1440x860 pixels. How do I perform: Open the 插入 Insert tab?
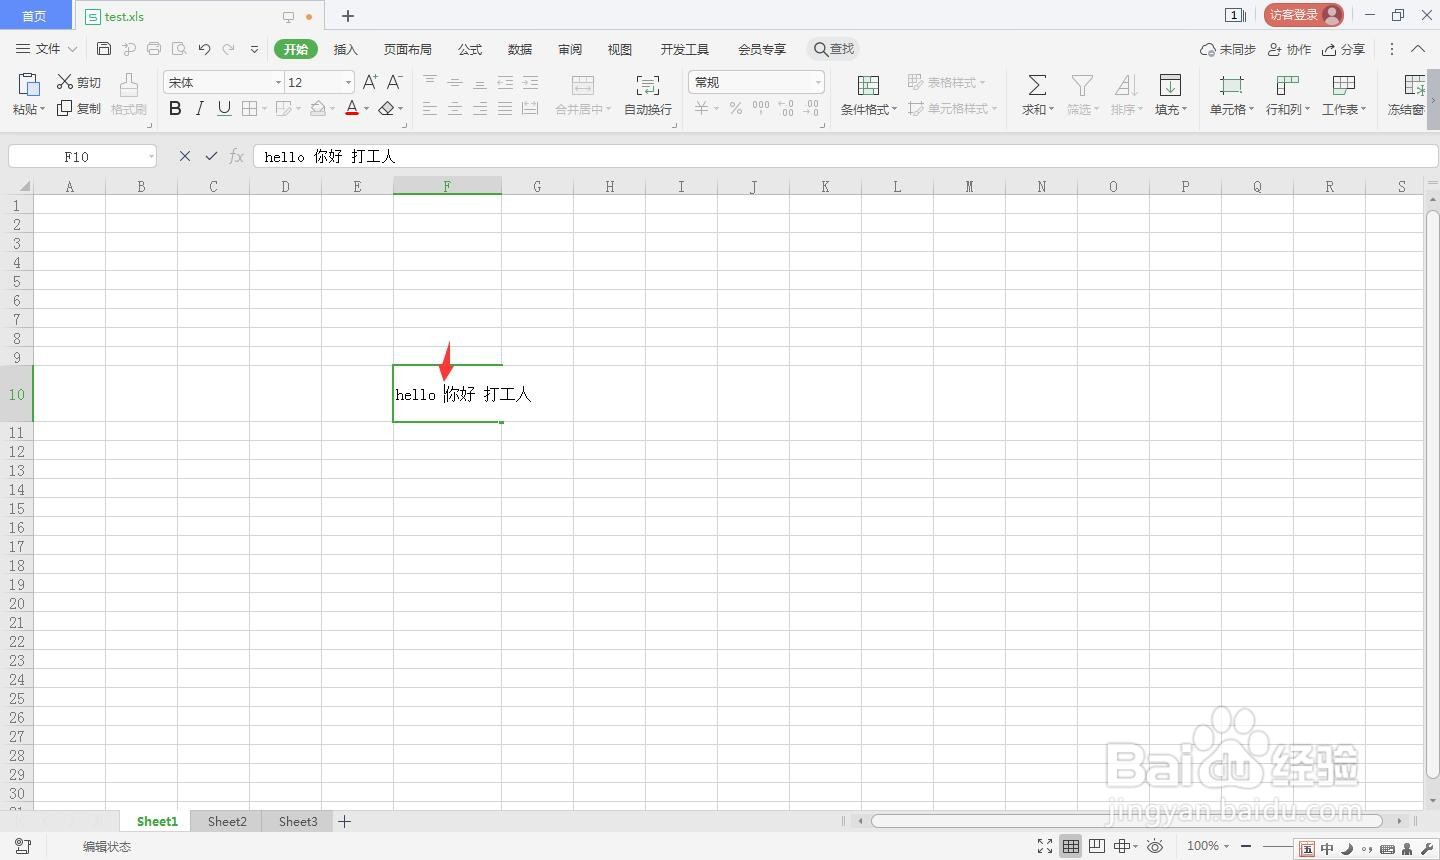pyautogui.click(x=345, y=49)
